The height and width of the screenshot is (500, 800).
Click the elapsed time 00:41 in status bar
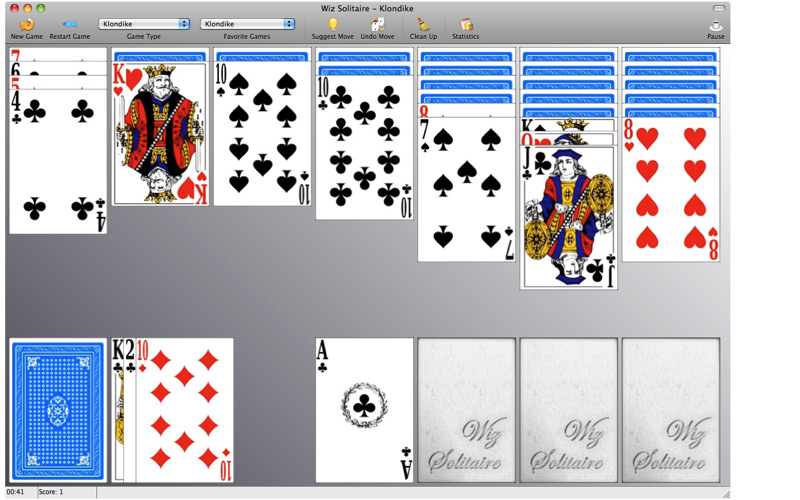[15, 492]
